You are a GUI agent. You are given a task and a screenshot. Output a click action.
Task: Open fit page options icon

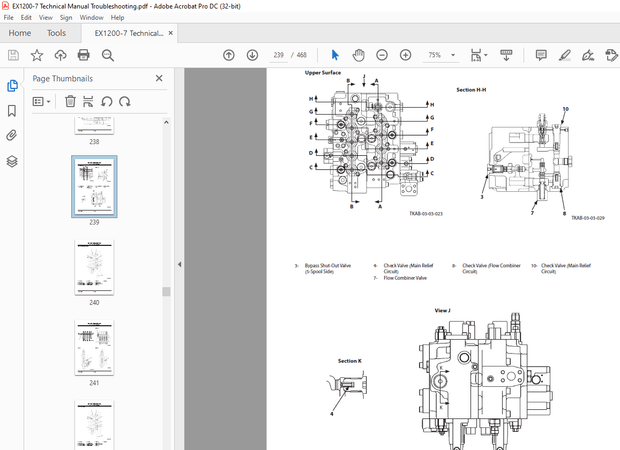click(x=478, y=55)
